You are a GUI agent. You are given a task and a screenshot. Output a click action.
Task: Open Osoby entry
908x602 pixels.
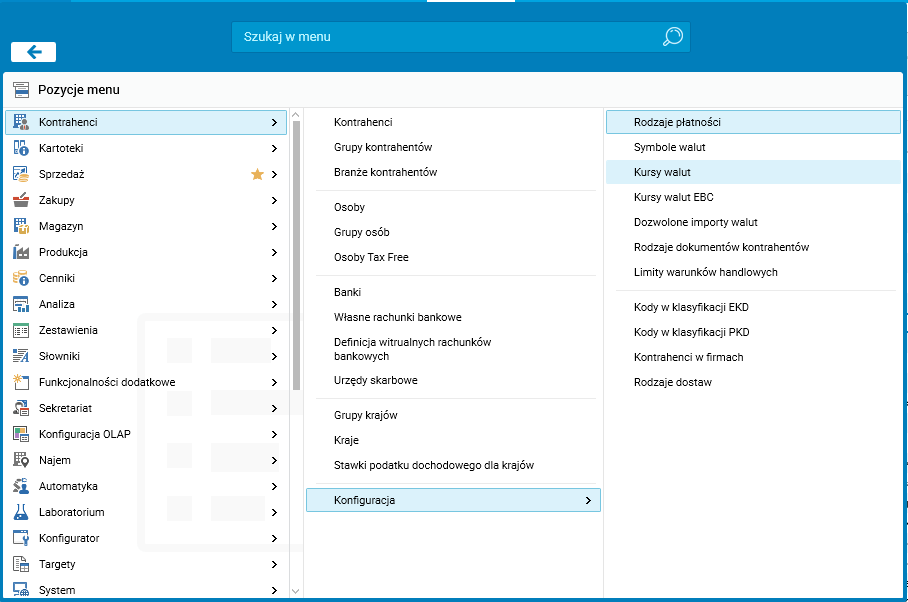pyautogui.click(x=349, y=207)
